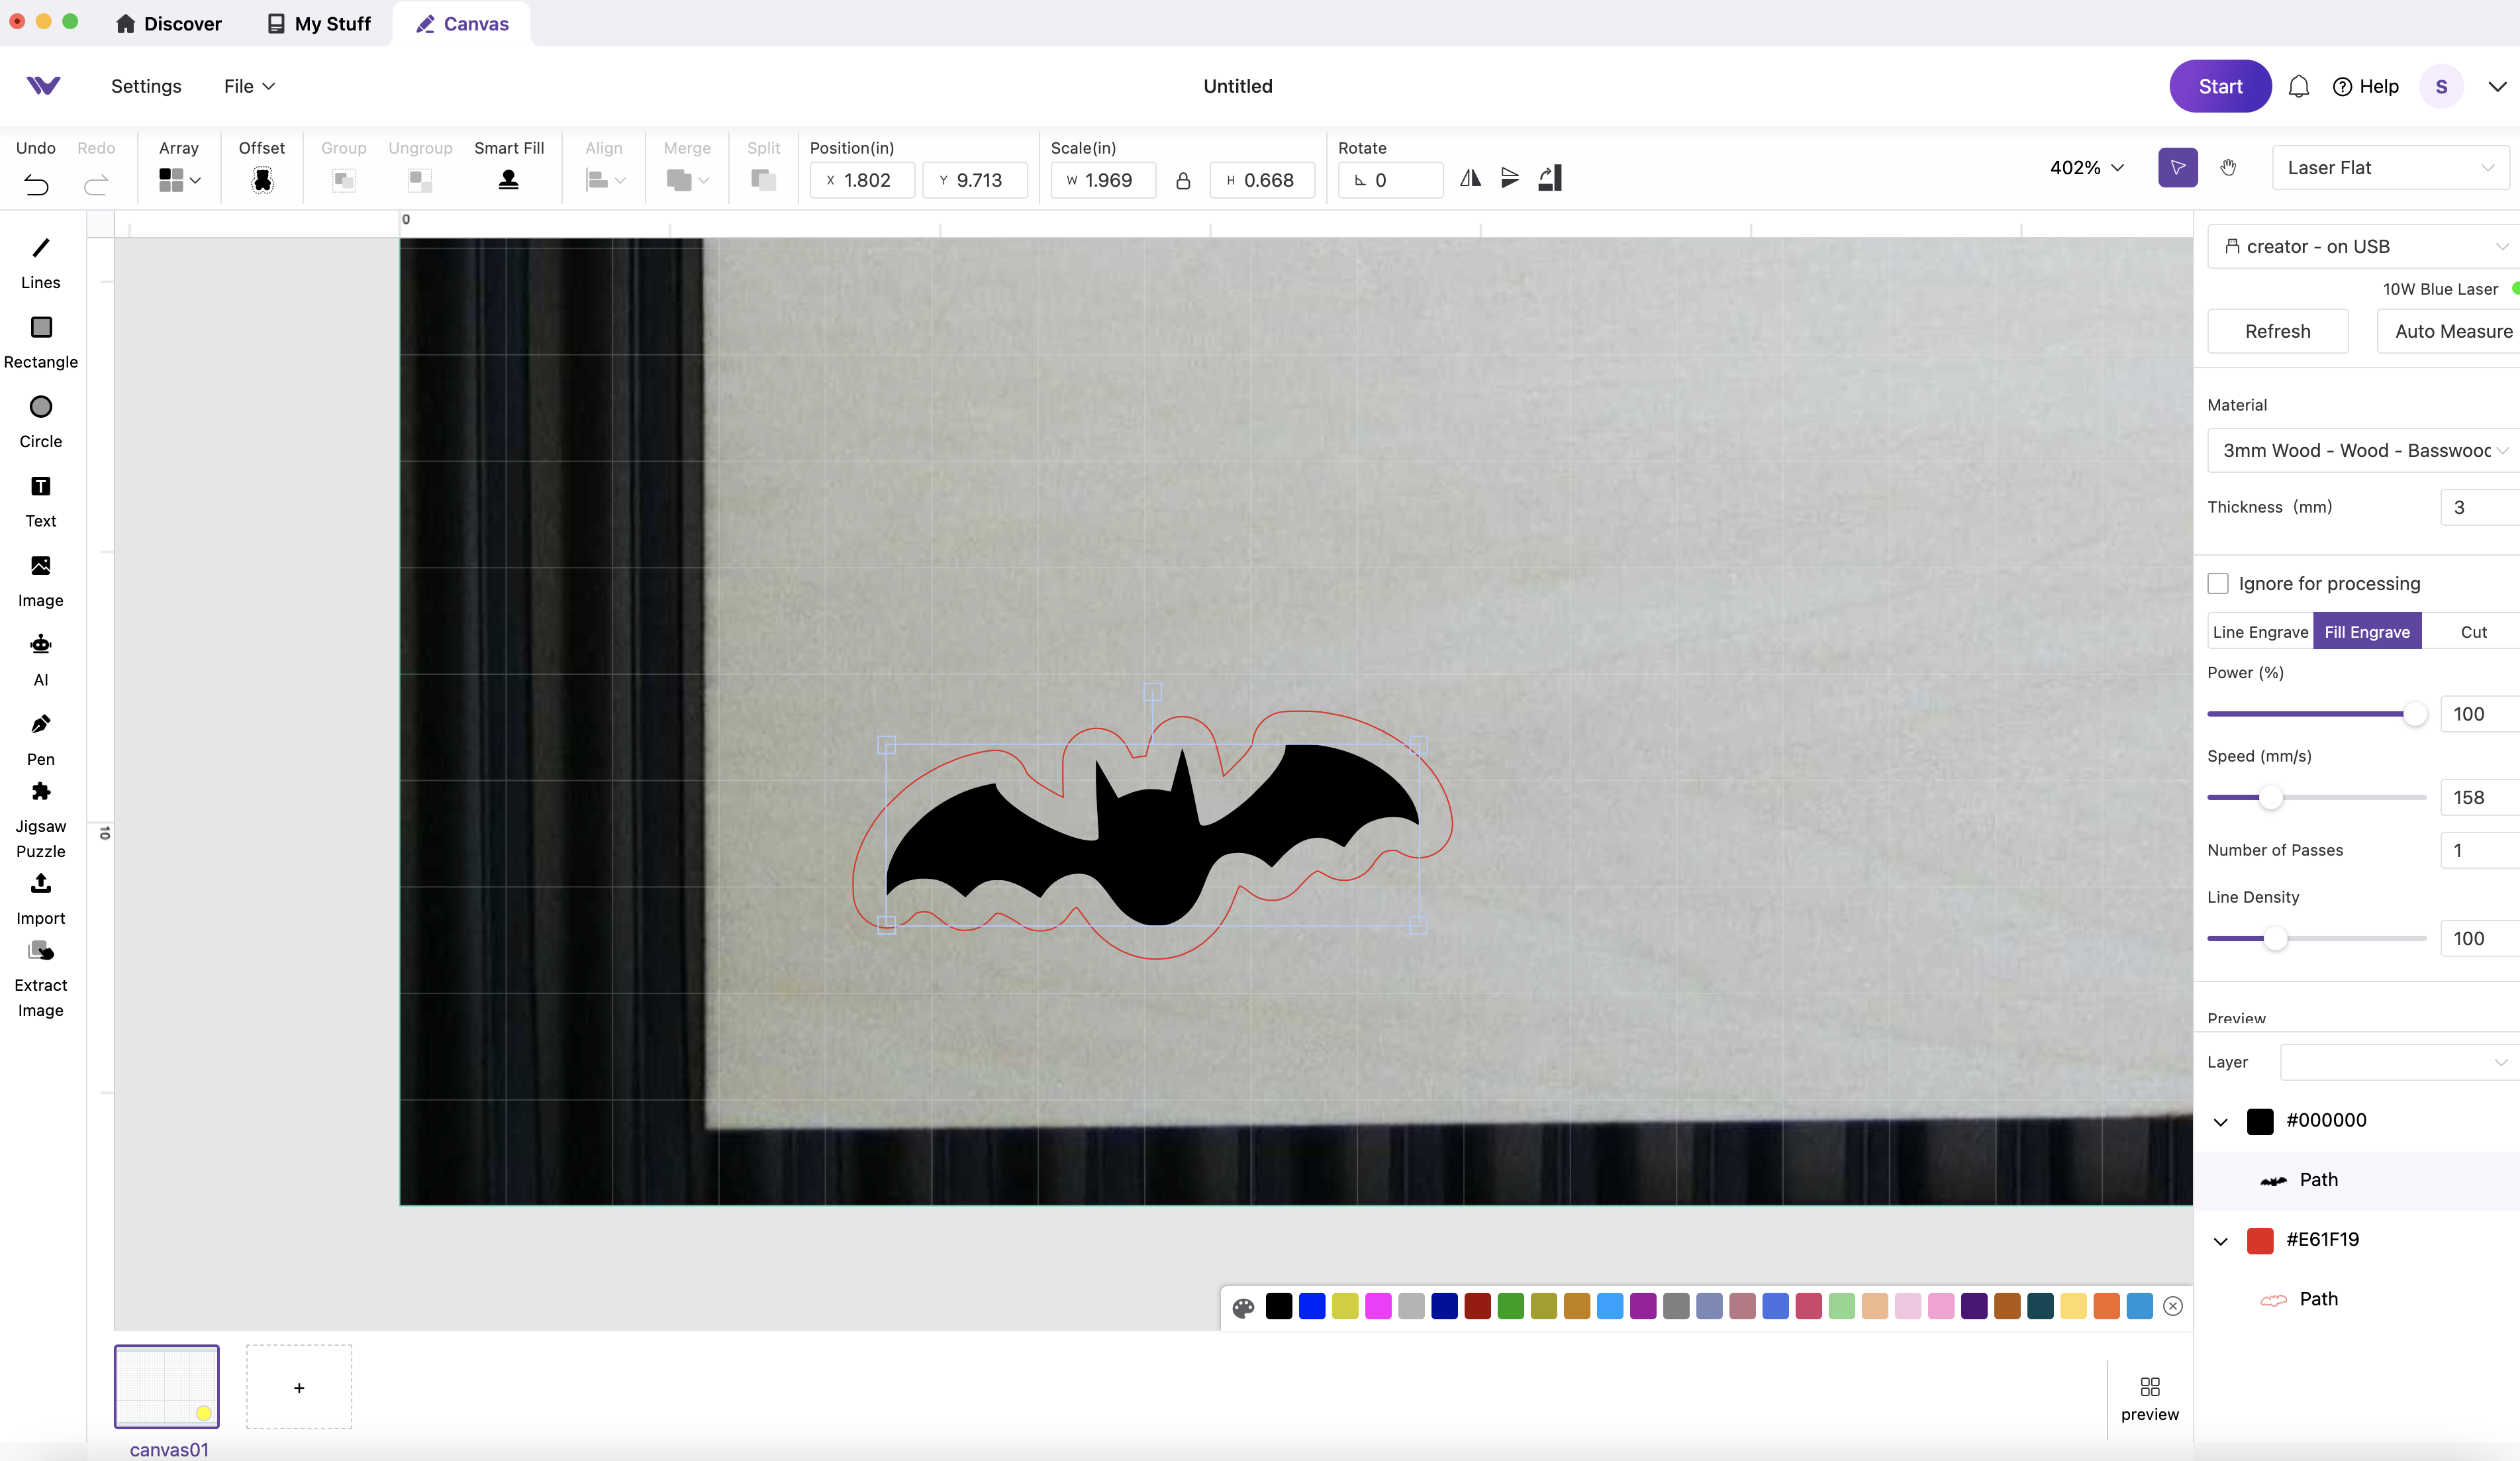Open the Material dropdown
Image resolution: width=2520 pixels, height=1461 pixels.
[x=2364, y=450]
